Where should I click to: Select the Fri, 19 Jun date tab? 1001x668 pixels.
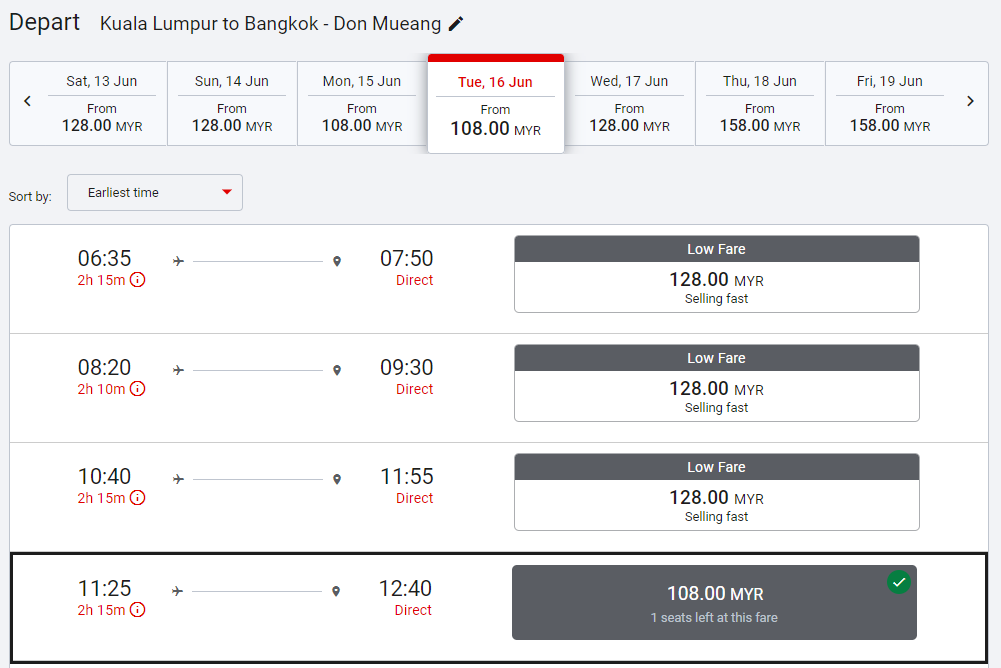(890, 104)
